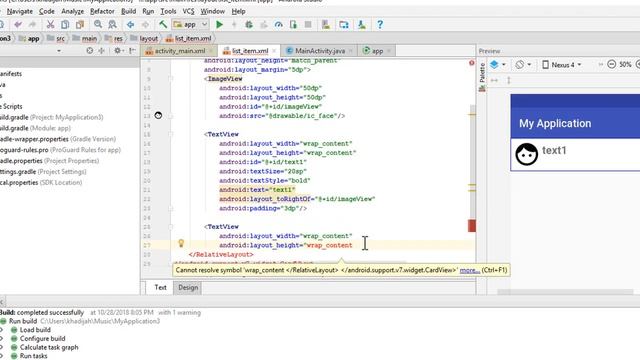
Task: Switch to the Design tab
Action: coord(188,287)
